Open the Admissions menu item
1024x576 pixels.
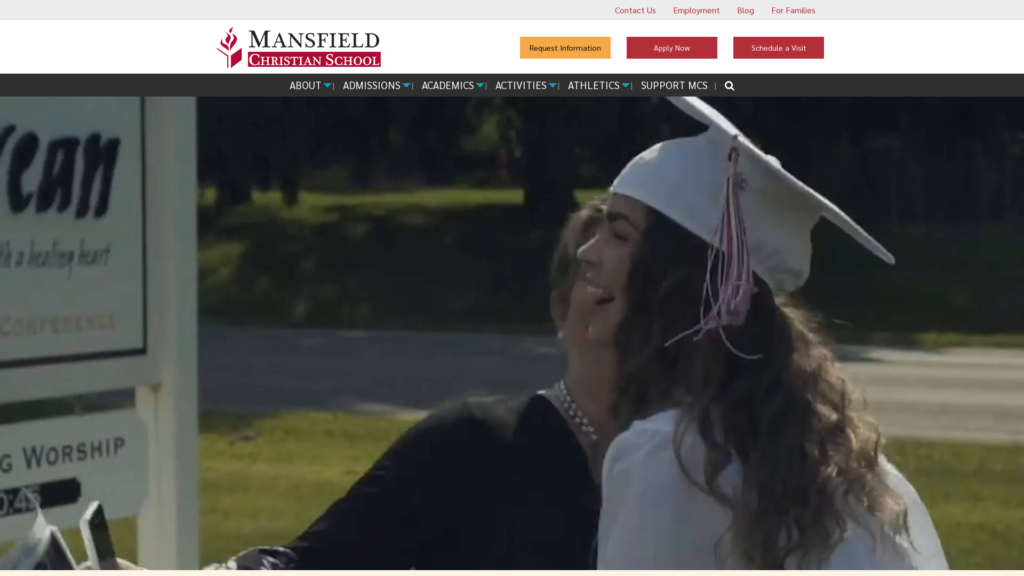tap(372, 86)
